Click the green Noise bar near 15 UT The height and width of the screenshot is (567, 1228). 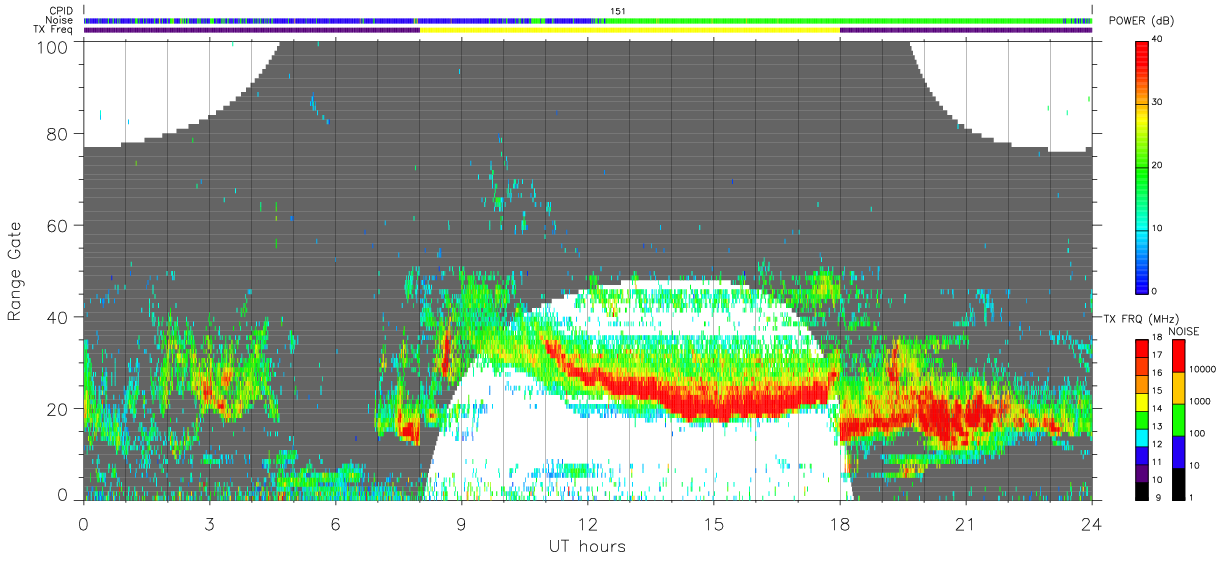point(714,20)
